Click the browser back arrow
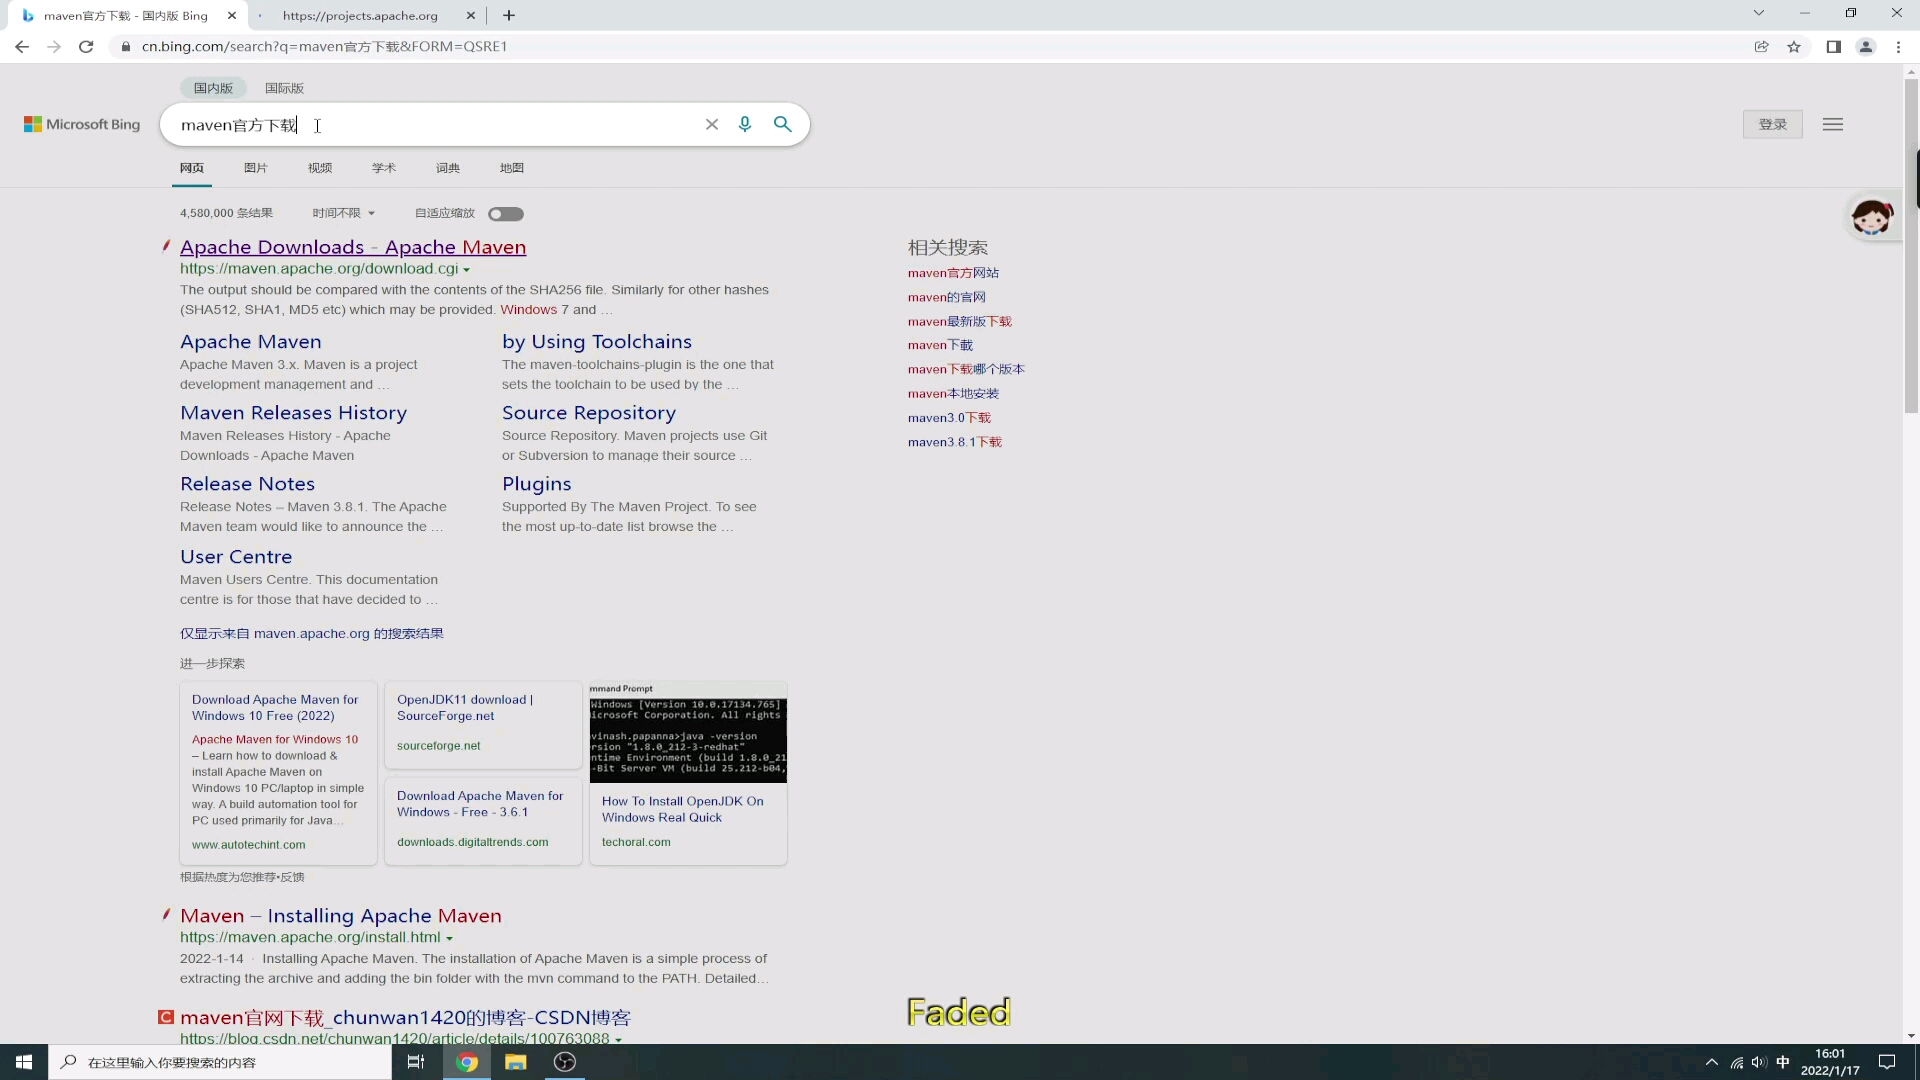 coord(22,46)
